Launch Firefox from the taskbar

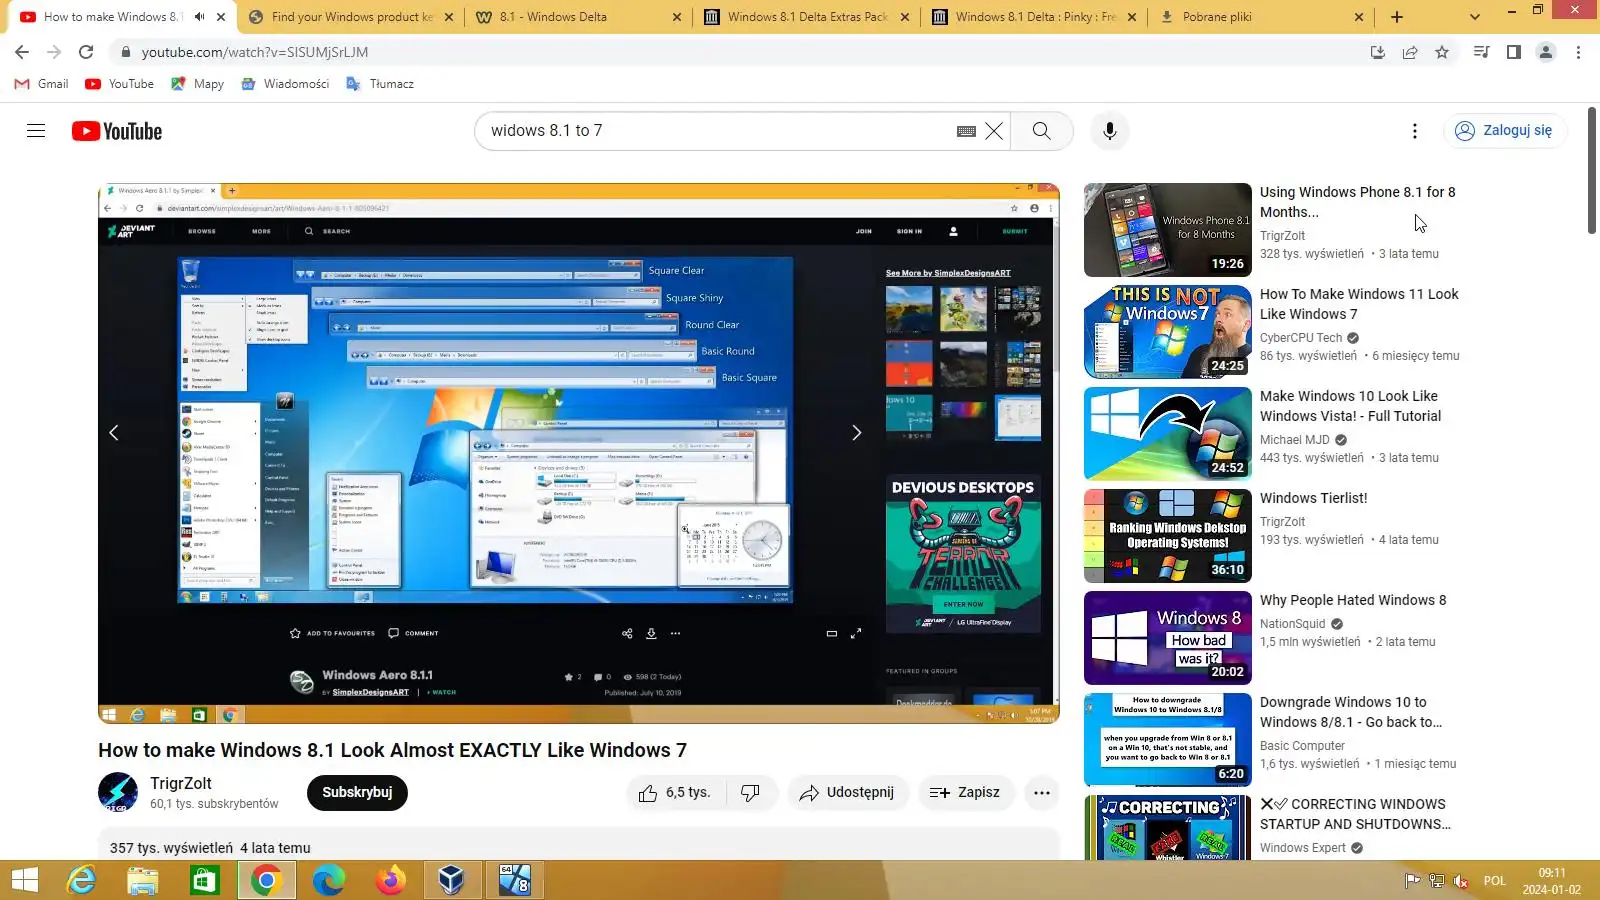[390, 880]
